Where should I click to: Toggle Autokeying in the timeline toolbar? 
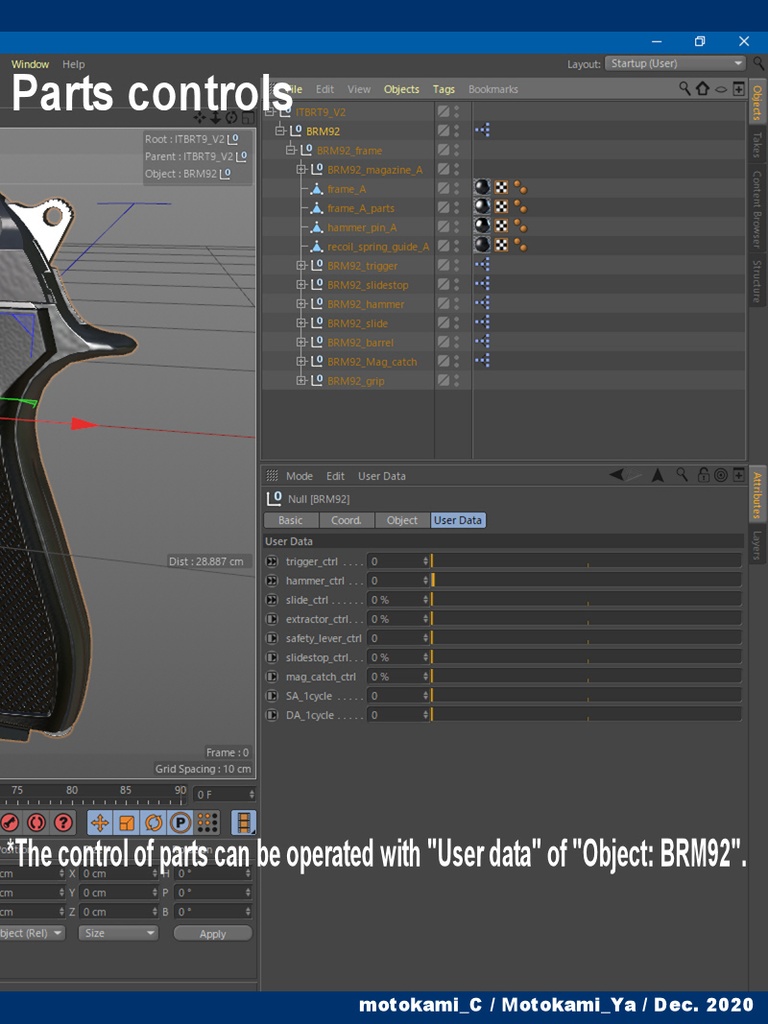[36, 823]
